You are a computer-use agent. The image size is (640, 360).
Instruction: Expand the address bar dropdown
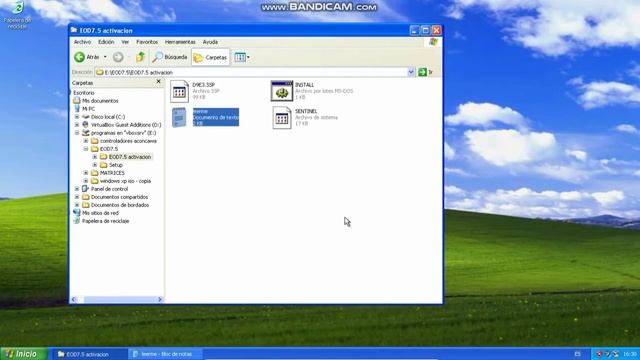411,72
